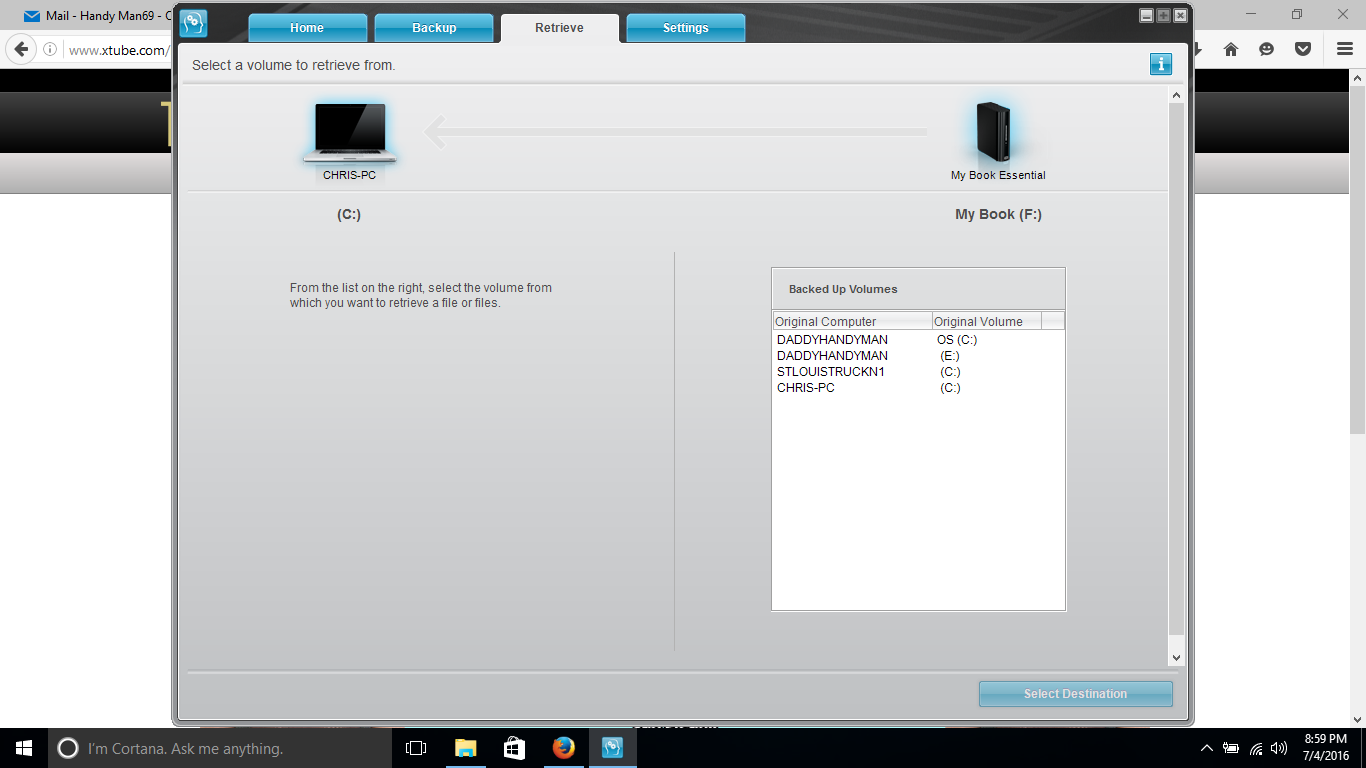The image size is (1366, 768).
Task: Close the Firefox window
Action: pyautogui.click(x=1343, y=14)
